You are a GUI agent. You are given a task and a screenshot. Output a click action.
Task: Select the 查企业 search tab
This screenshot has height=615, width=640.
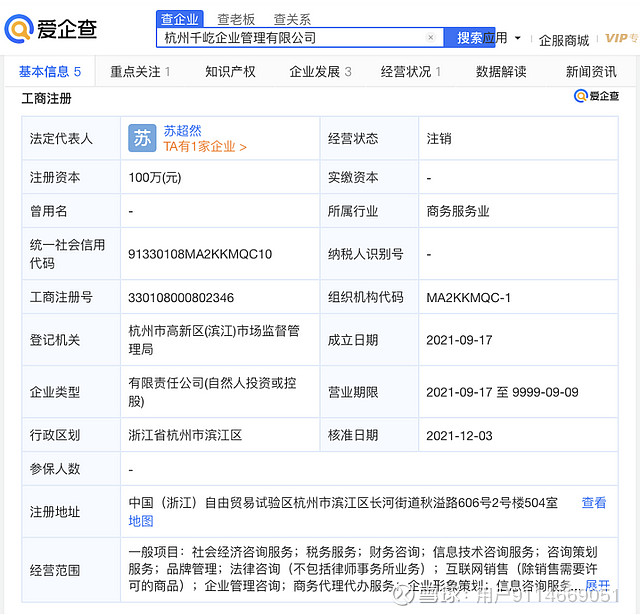(x=179, y=19)
